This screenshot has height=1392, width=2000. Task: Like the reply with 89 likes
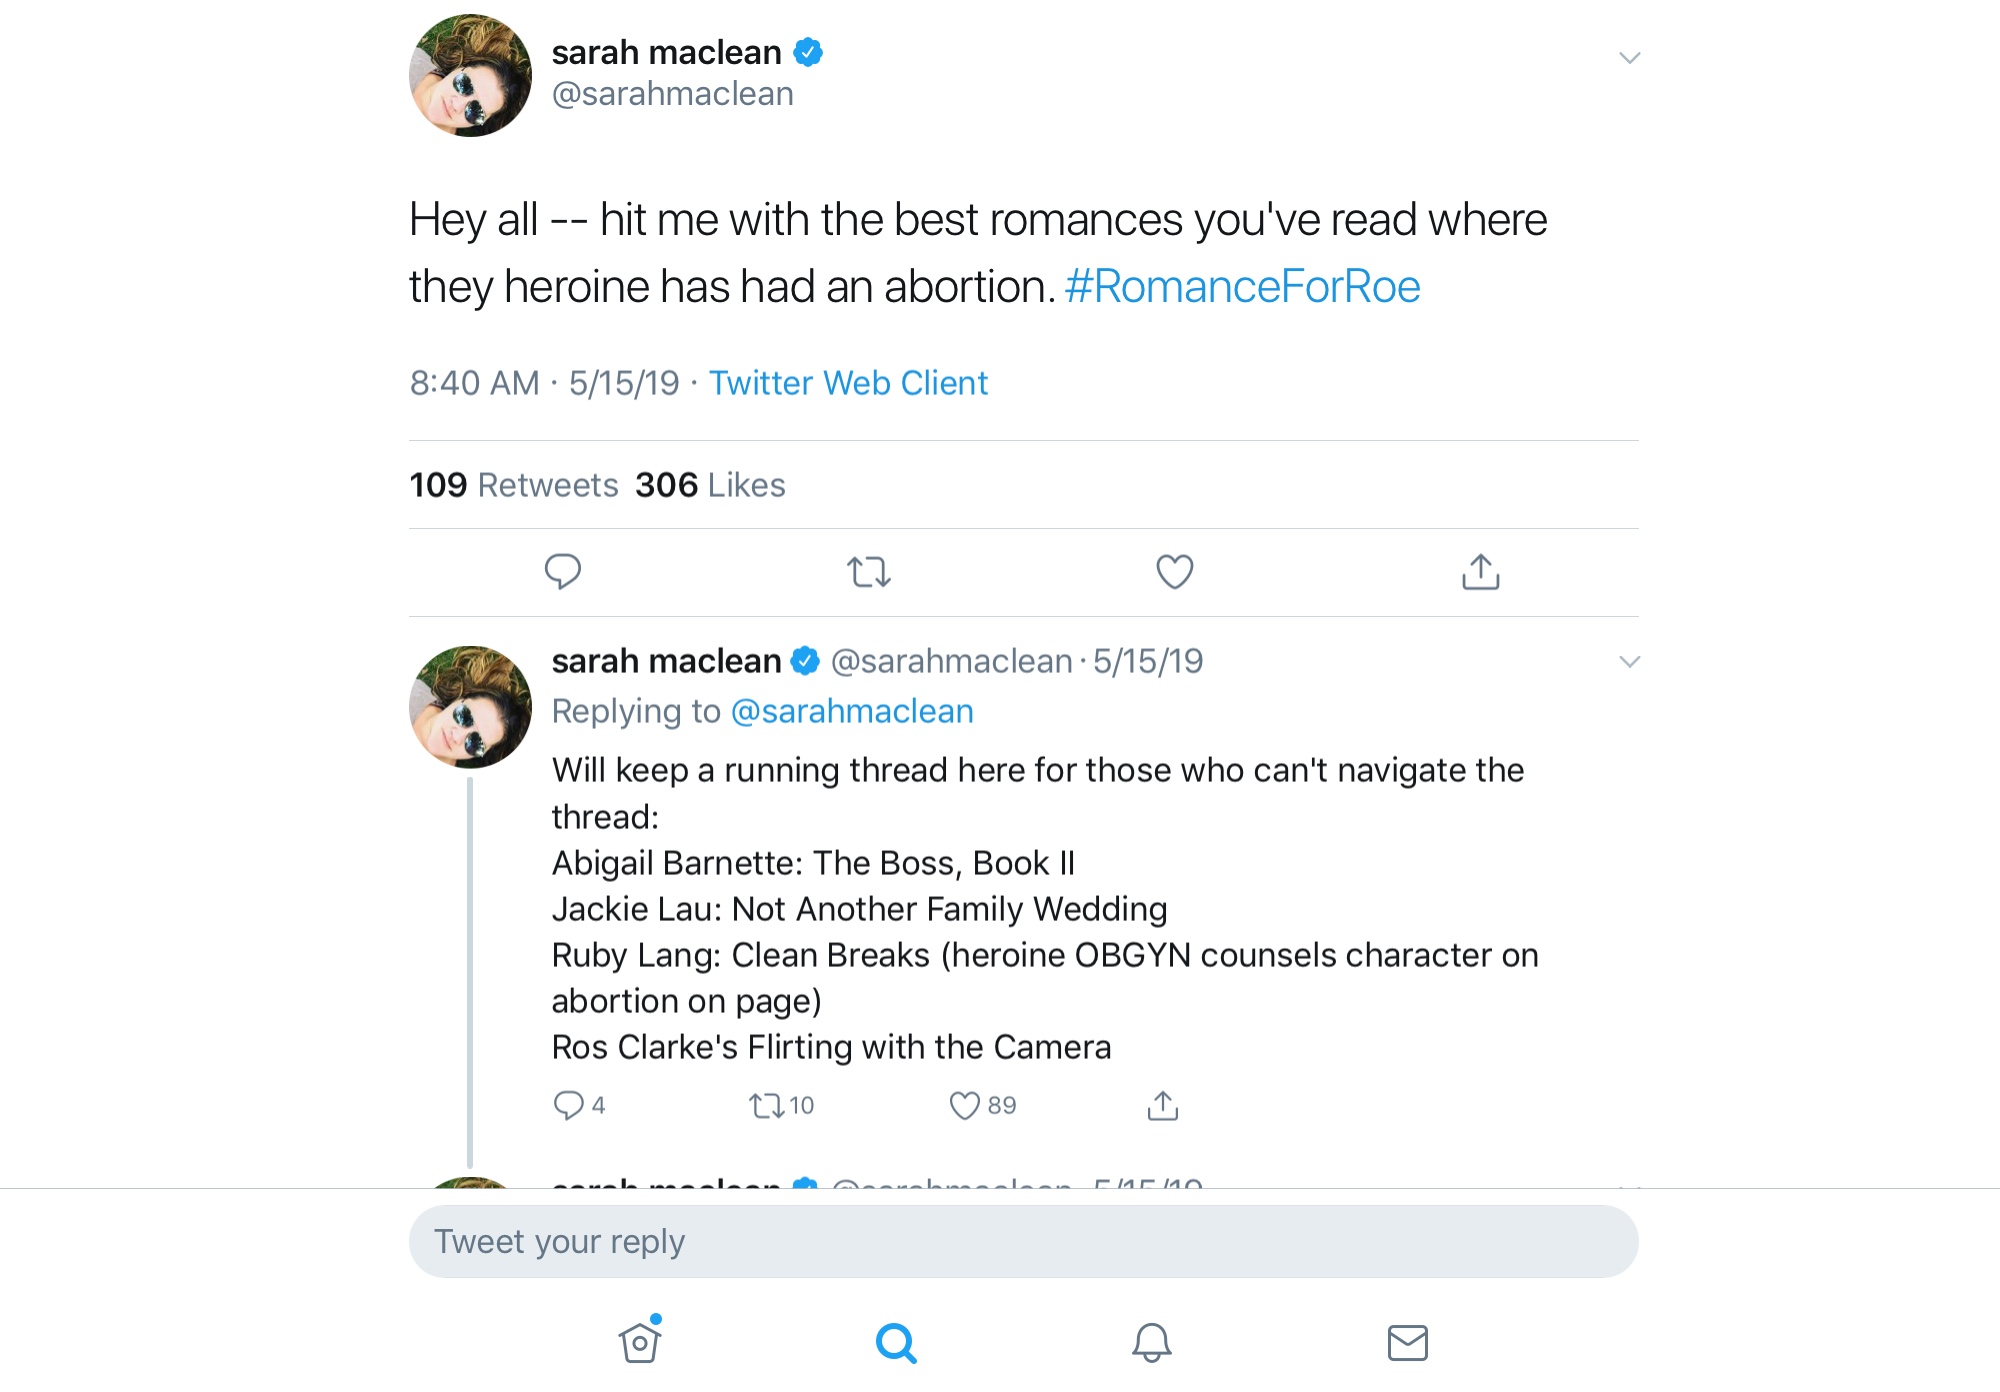(x=965, y=1105)
